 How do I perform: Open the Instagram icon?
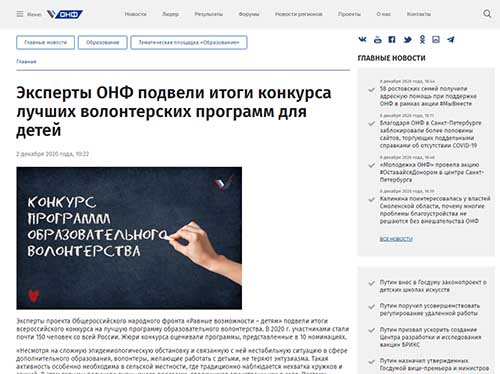436,40
